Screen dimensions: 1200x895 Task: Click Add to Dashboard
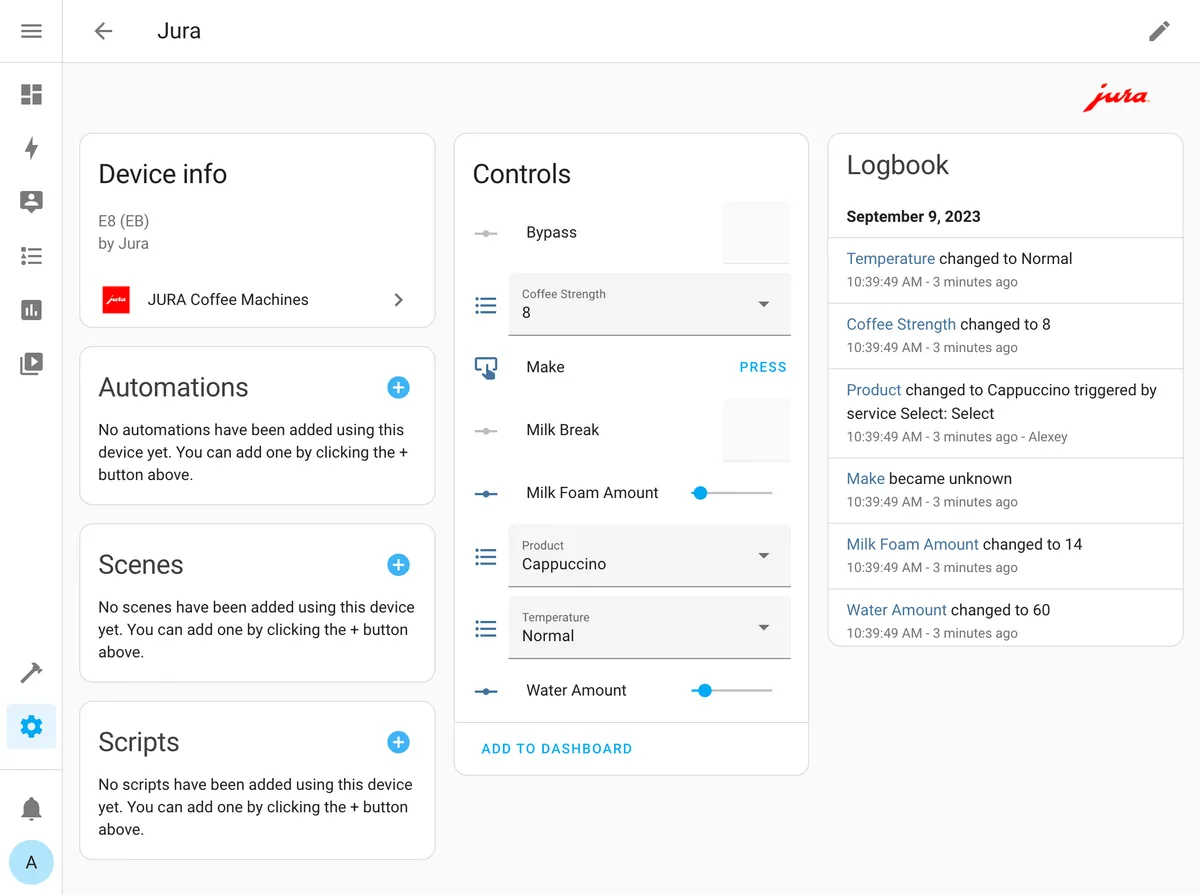tap(557, 748)
